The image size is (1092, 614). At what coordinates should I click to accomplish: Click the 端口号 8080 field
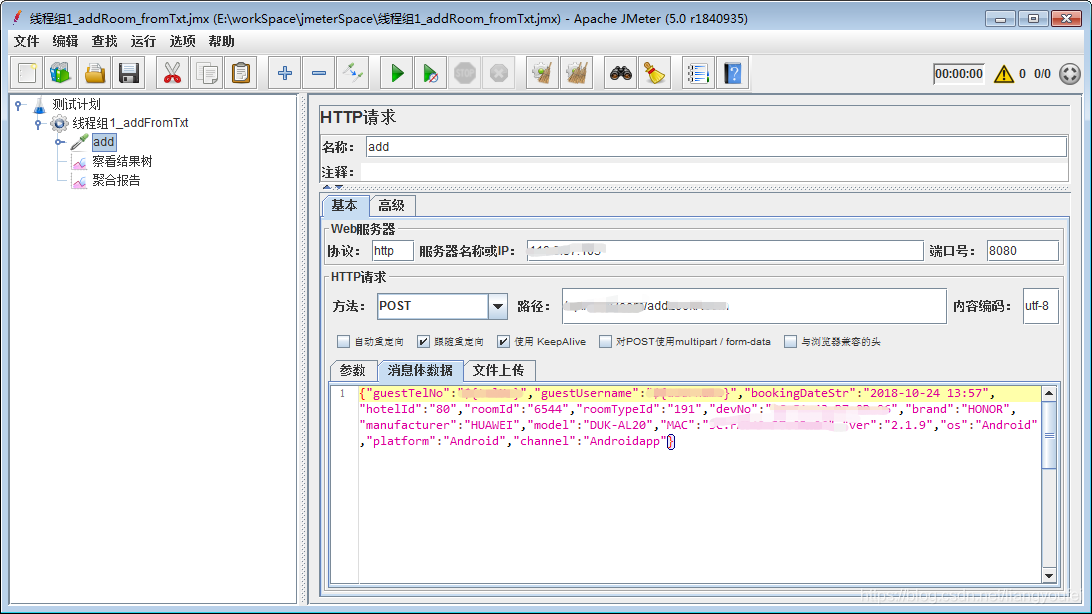click(x=1022, y=251)
